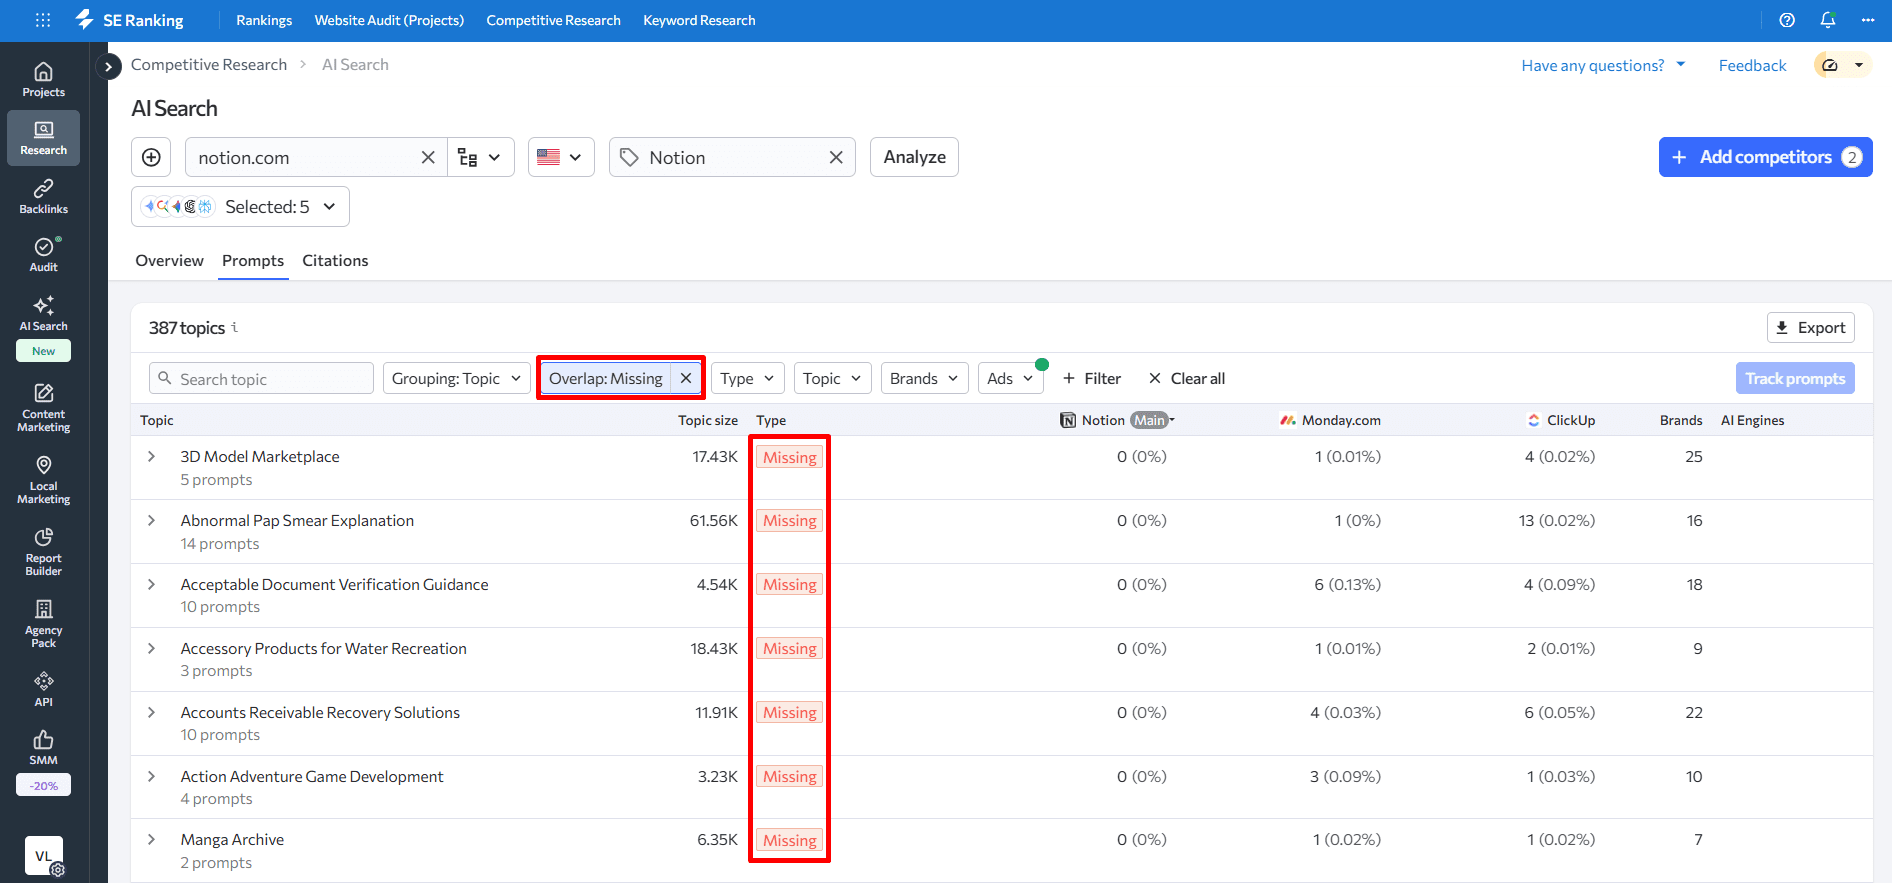Screen dimensions: 1892x883
Task: Open Website Audit (Projects) menu
Action: click(x=389, y=20)
